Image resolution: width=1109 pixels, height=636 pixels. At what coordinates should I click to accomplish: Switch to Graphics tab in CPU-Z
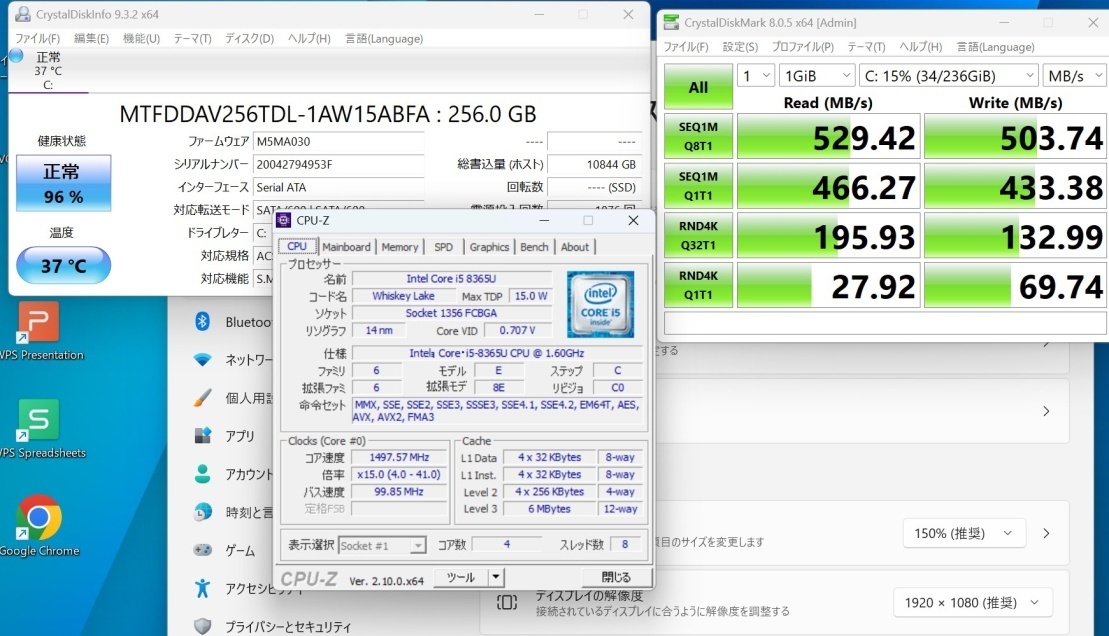[489, 247]
